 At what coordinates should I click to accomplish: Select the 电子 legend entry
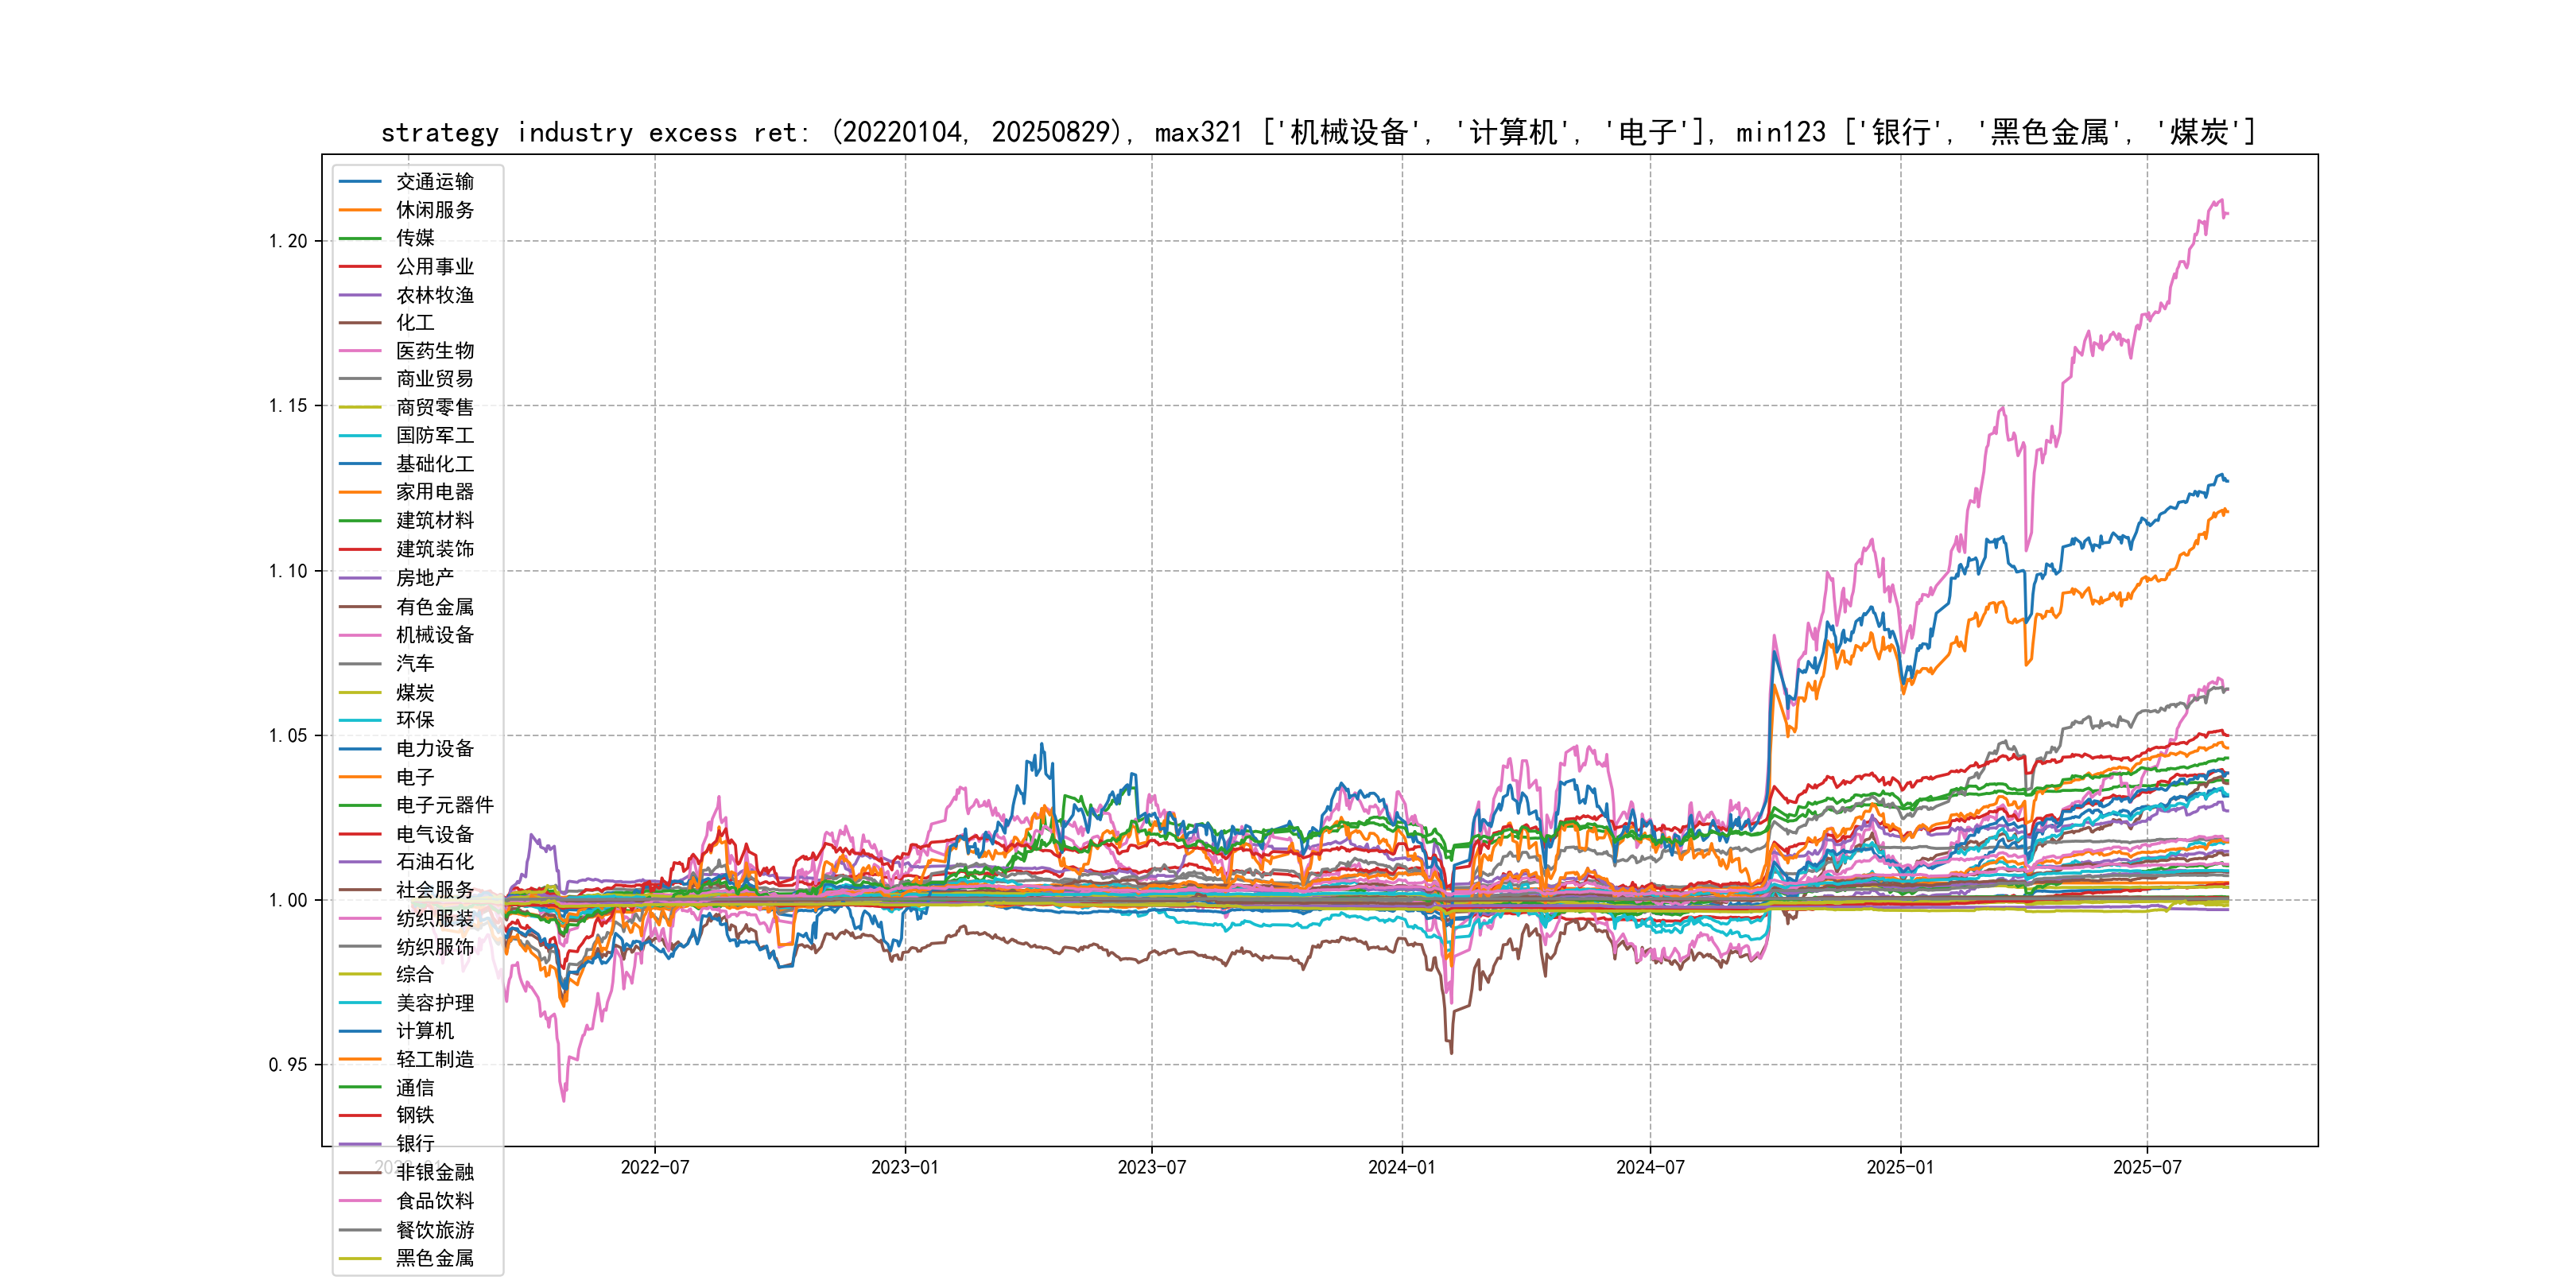(414, 777)
